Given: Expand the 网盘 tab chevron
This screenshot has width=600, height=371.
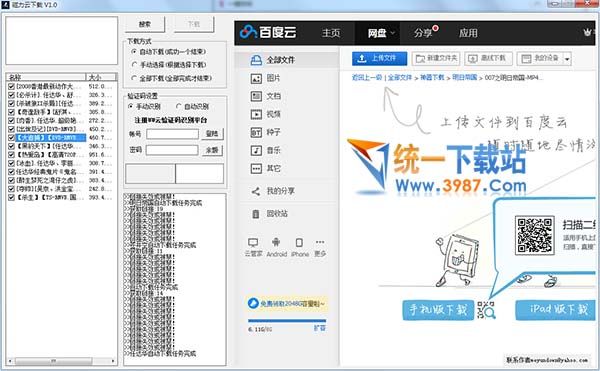Looking at the screenshot, I should tap(392, 33).
